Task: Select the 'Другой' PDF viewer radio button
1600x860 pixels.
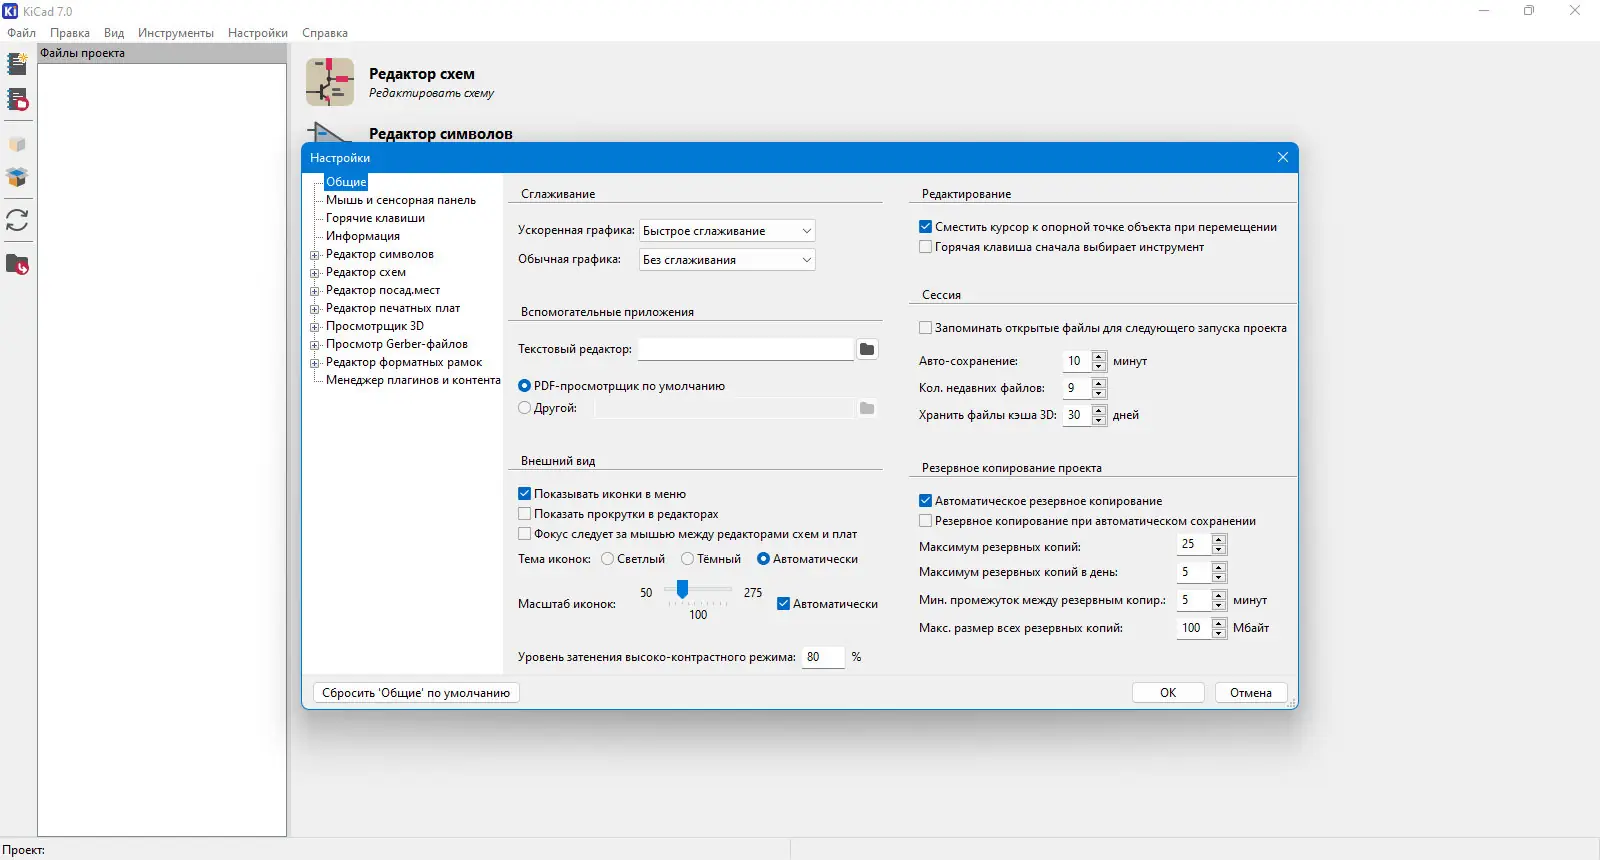Action: (x=524, y=408)
